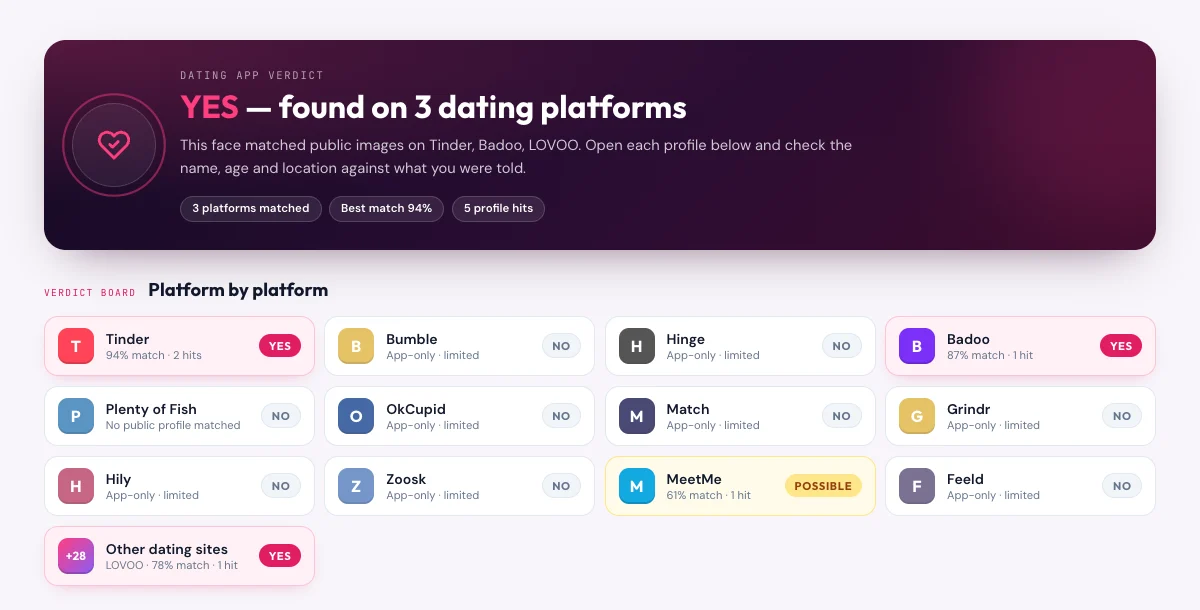Open the Badoo platform name
This screenshot has height=610, width=1200.
click(968, 339)
